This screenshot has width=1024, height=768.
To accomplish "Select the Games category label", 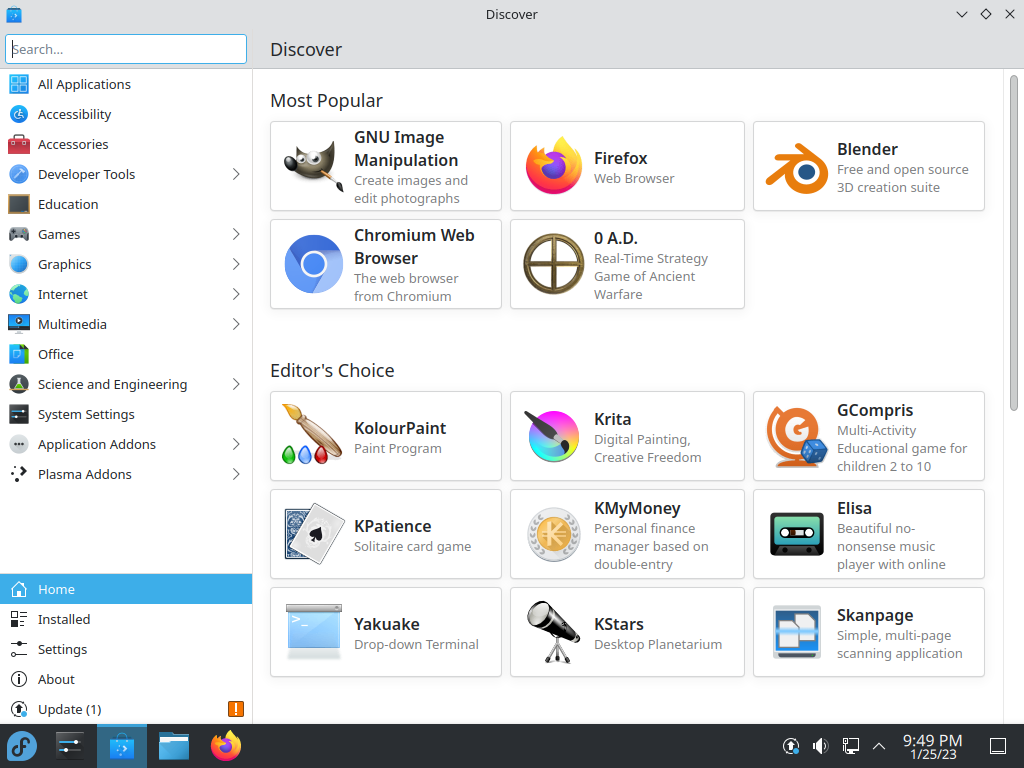I will click(59, 234).
